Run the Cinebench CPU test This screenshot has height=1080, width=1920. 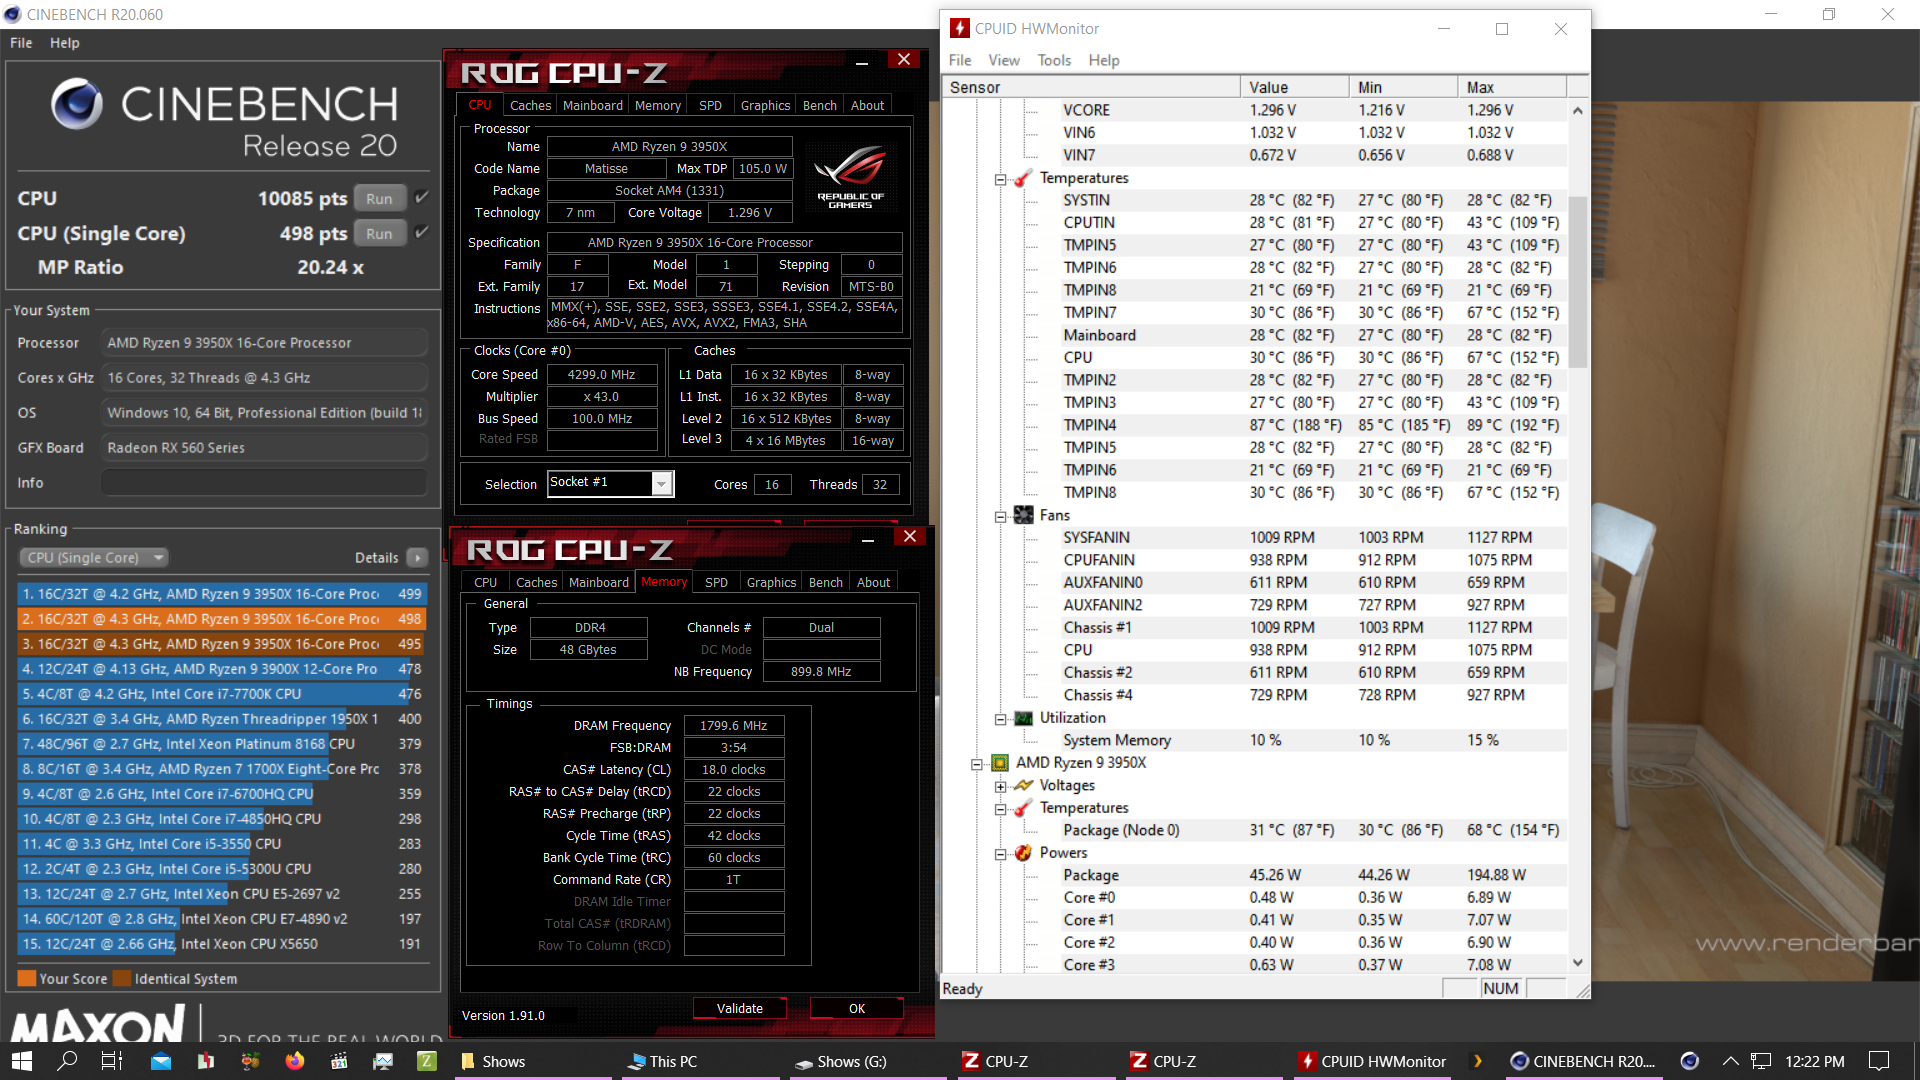point(379,198)
